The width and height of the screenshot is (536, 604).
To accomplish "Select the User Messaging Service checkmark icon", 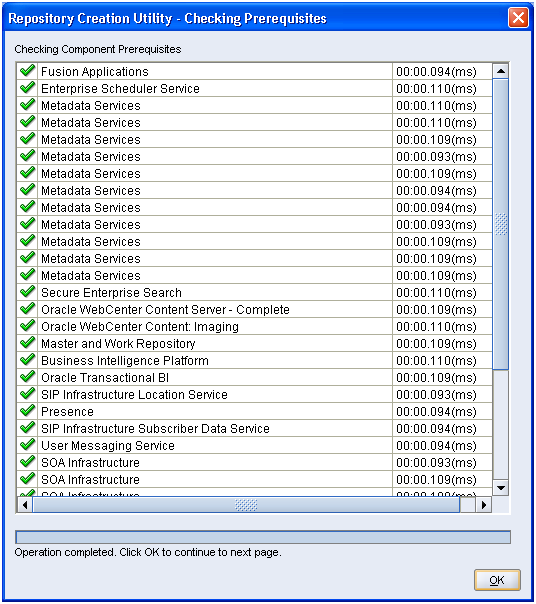I will 27,445.
